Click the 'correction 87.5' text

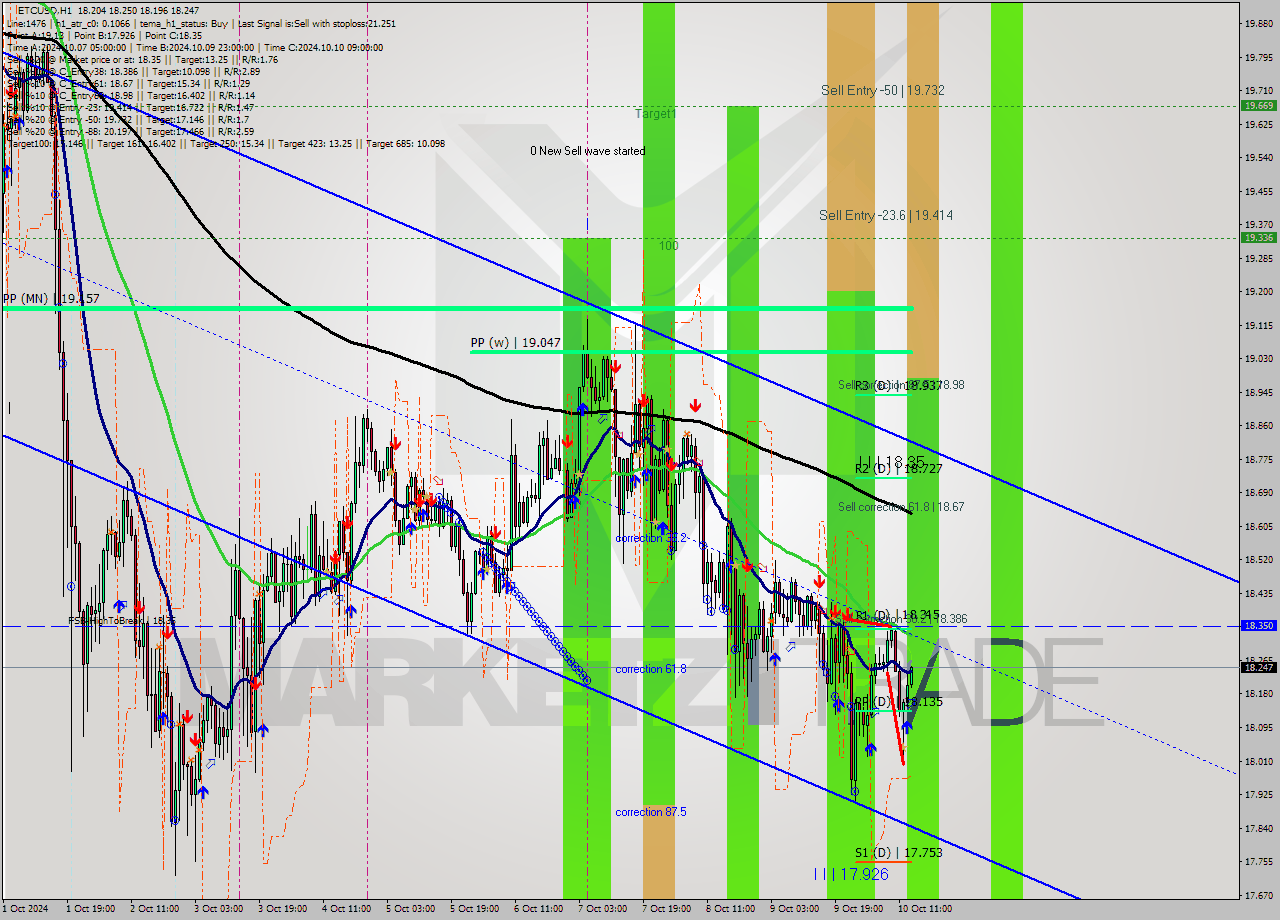(x=651, y=812)
